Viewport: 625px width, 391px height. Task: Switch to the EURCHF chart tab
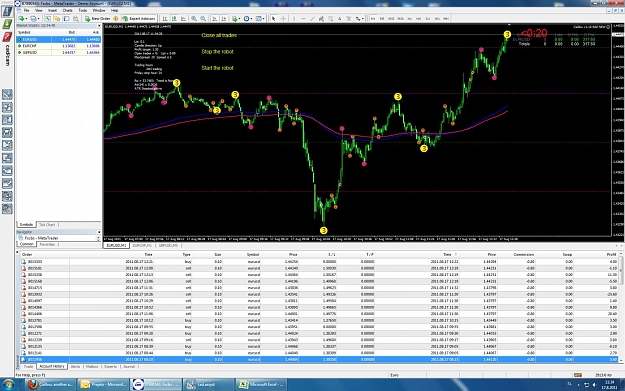click(142, 246)
